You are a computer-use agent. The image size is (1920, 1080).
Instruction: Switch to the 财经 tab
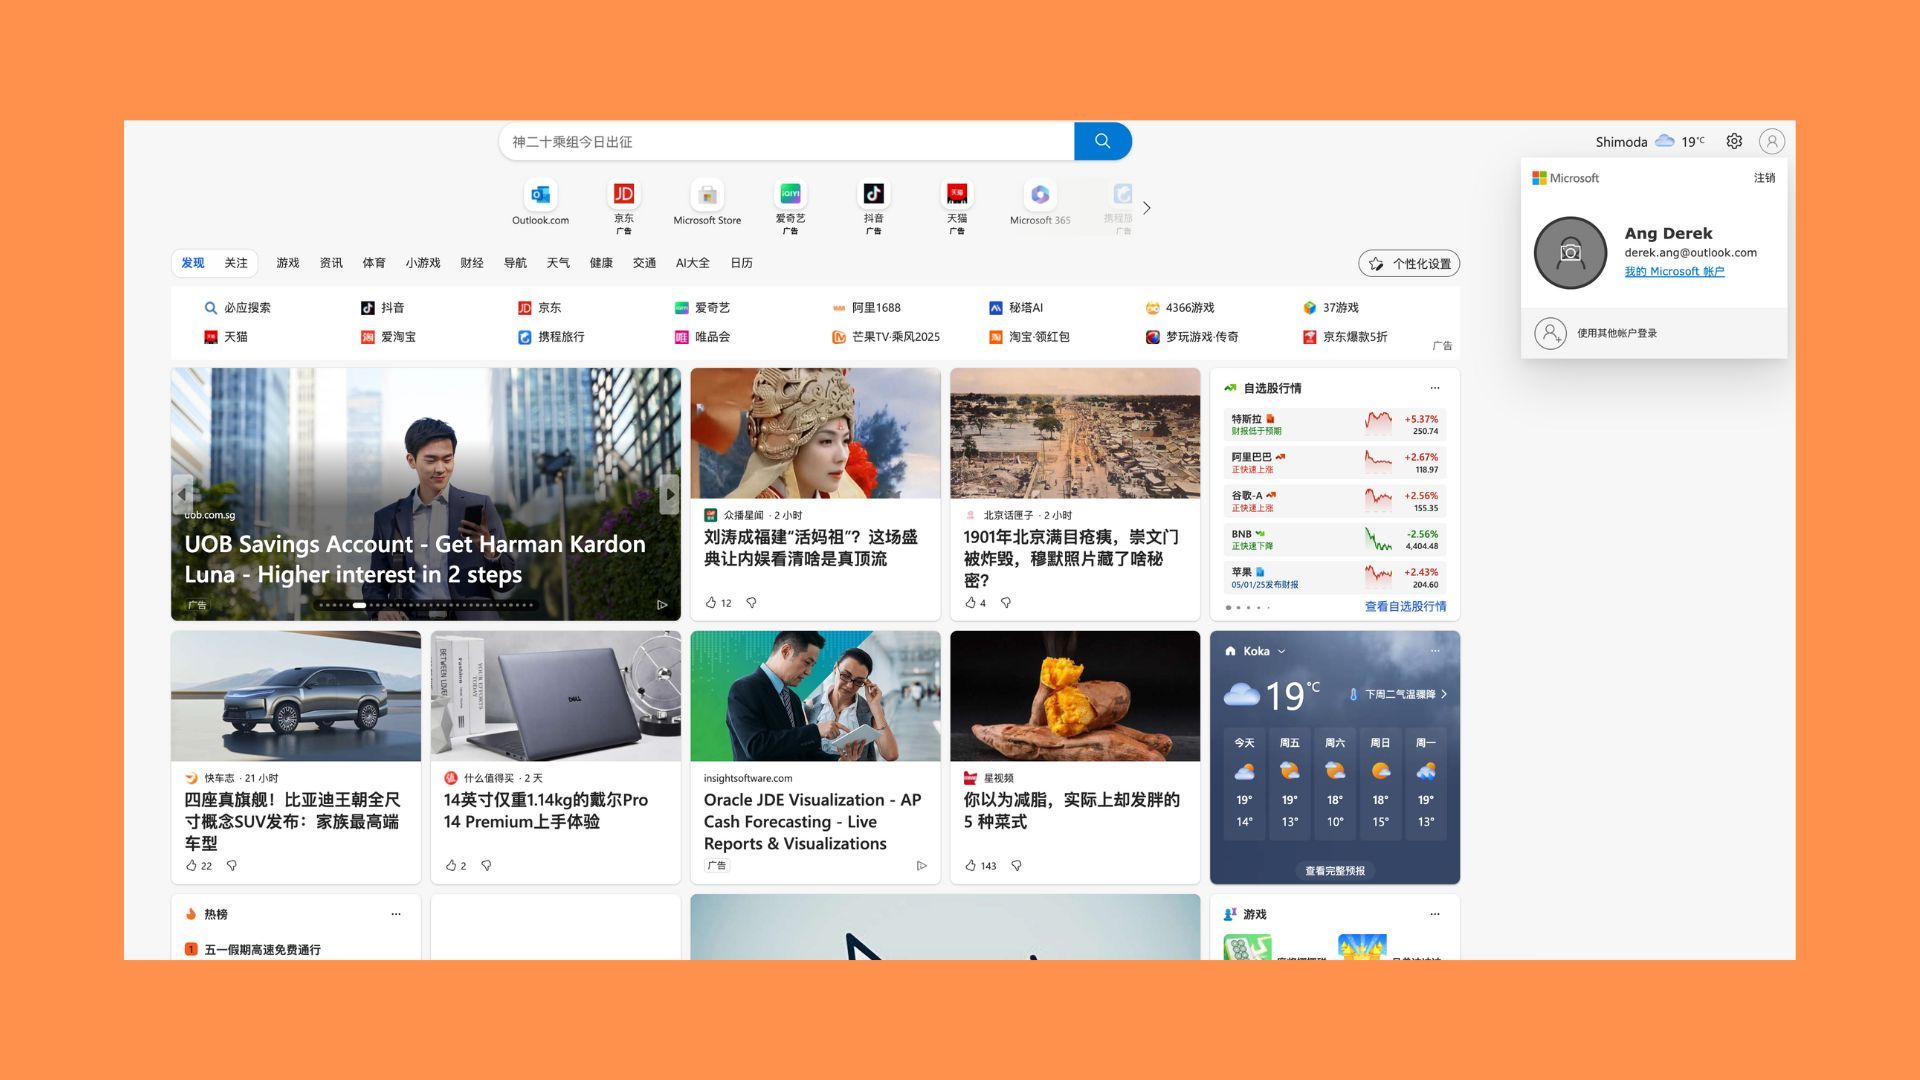point(471,263)
